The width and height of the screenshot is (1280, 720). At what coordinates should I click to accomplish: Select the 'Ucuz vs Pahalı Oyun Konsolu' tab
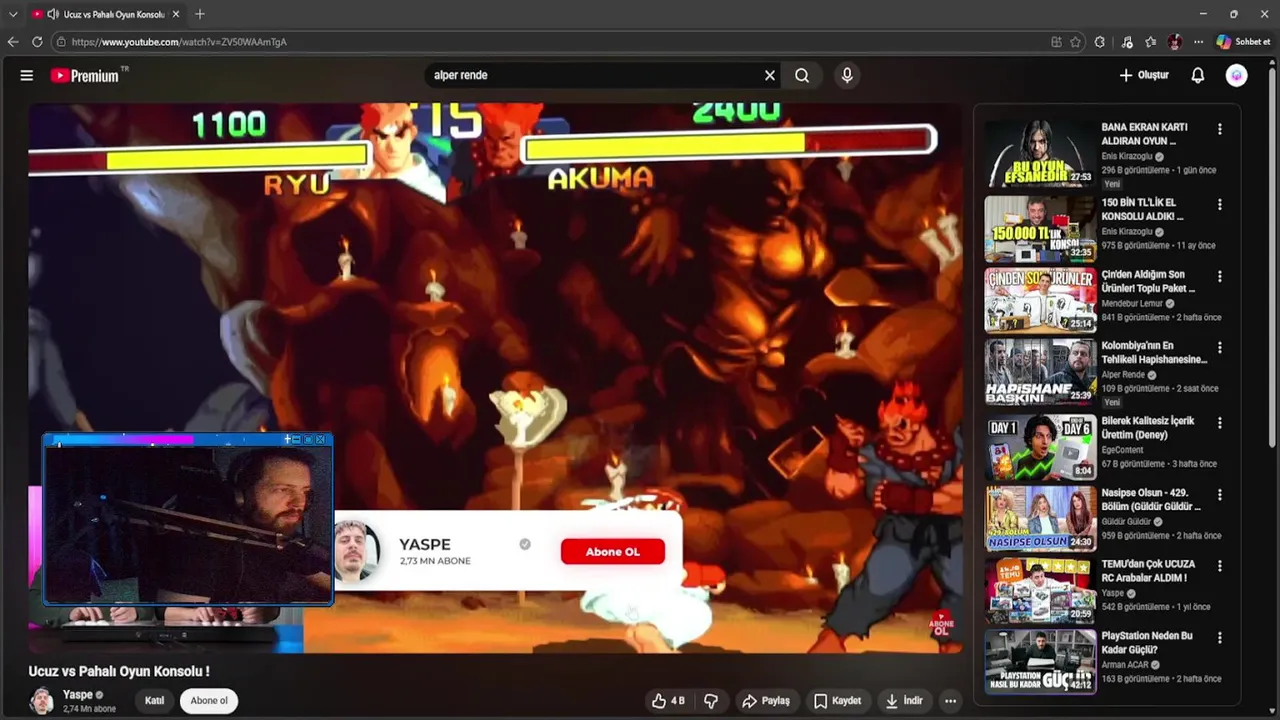pyautogui.click(x=105, y=14)
